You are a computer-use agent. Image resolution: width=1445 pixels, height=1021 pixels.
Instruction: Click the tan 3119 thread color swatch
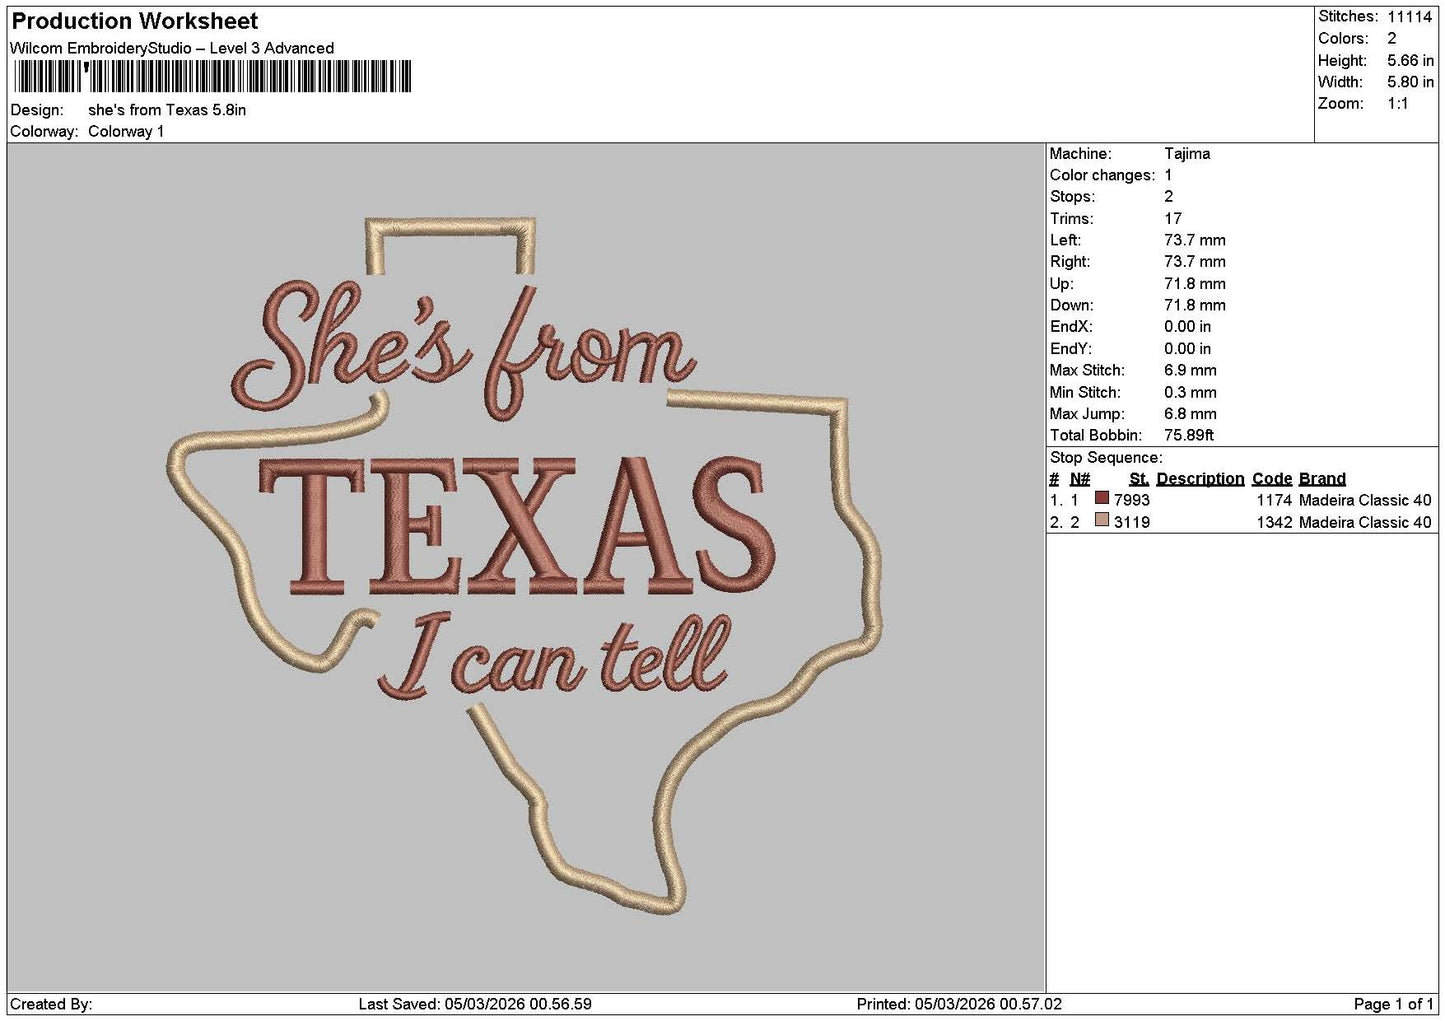(x=1102, y=521)
